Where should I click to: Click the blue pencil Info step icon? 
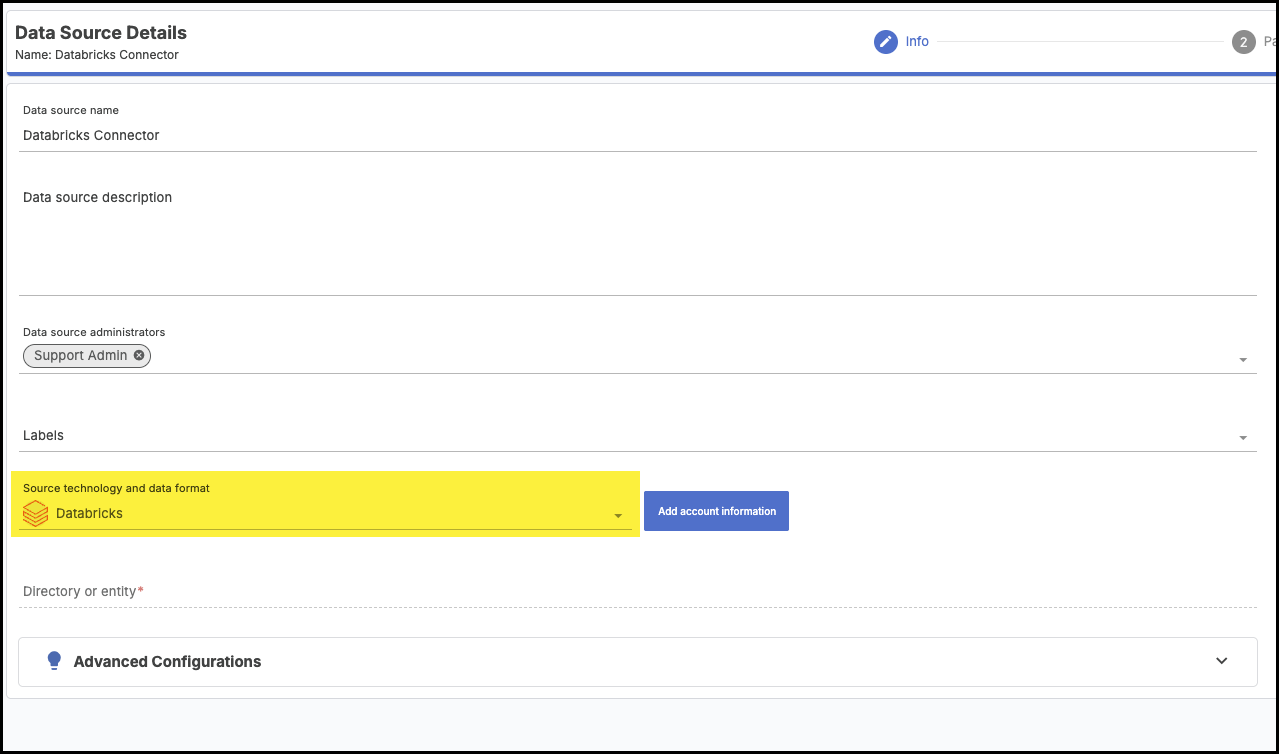click(886, 41)
